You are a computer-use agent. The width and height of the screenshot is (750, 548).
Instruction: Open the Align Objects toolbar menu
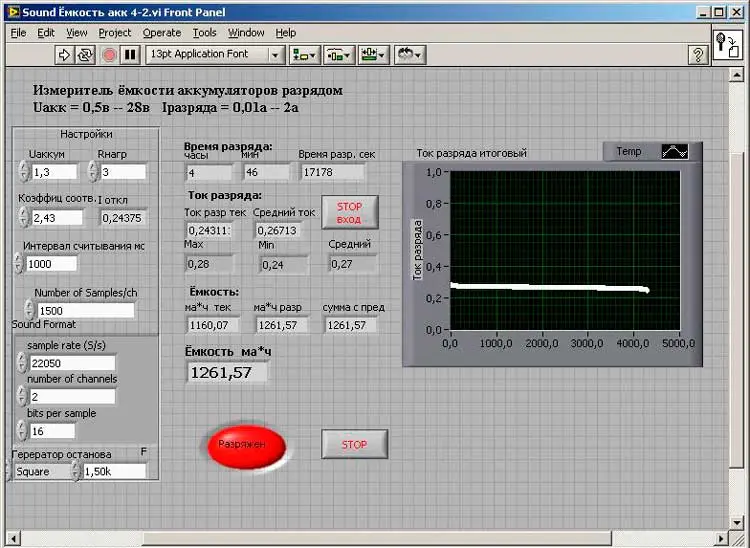point(305,55)
